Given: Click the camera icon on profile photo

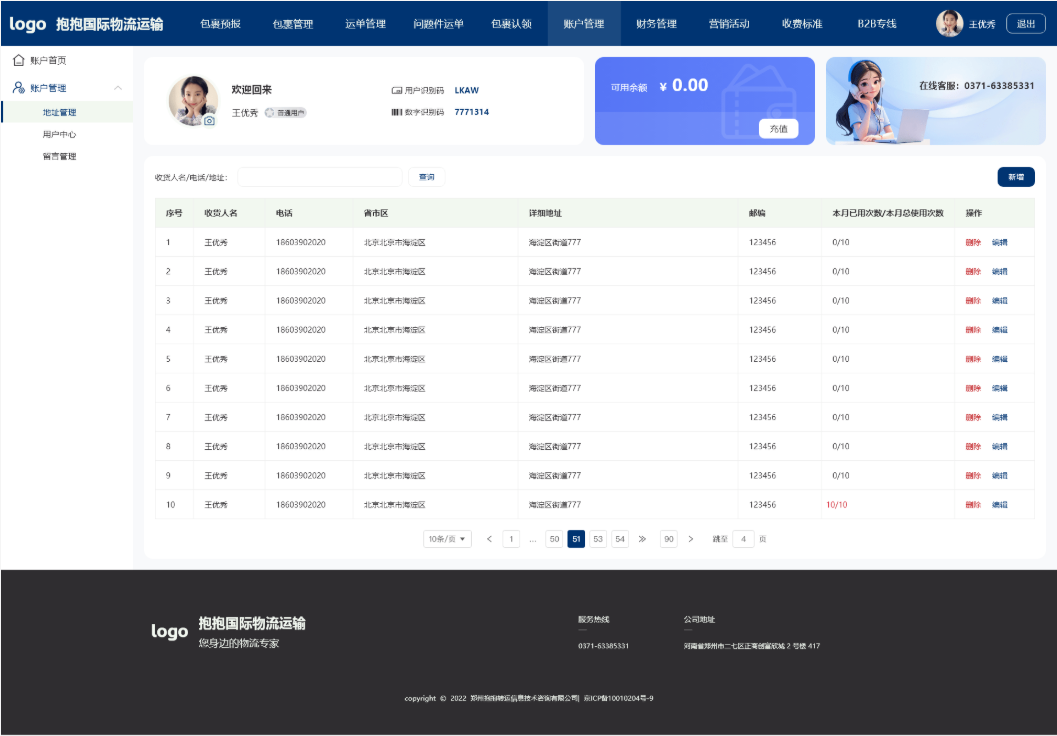Looking at the screenshot, I should coord(209,121).
